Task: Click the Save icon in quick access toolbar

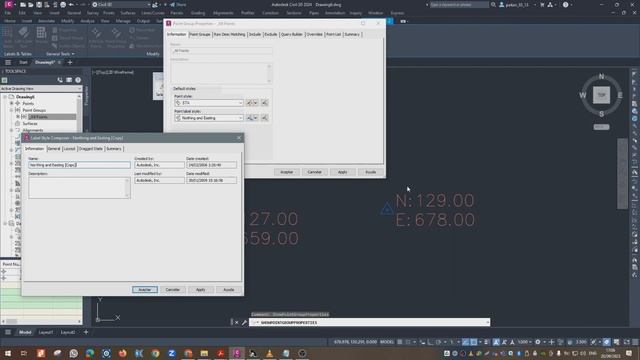Action: 39,5
